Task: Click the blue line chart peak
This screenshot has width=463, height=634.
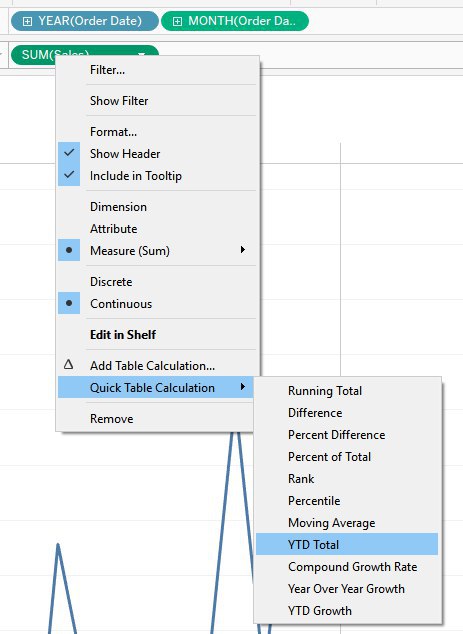Action: [x=58, y=546]
